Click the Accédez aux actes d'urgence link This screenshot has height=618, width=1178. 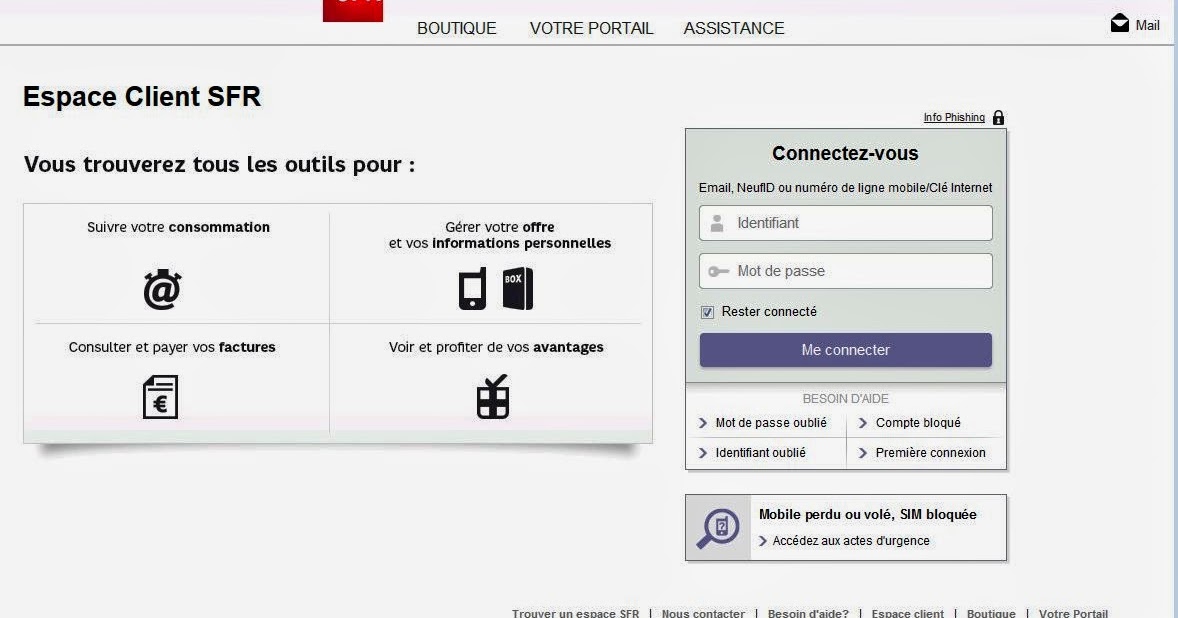click(850, 541)
